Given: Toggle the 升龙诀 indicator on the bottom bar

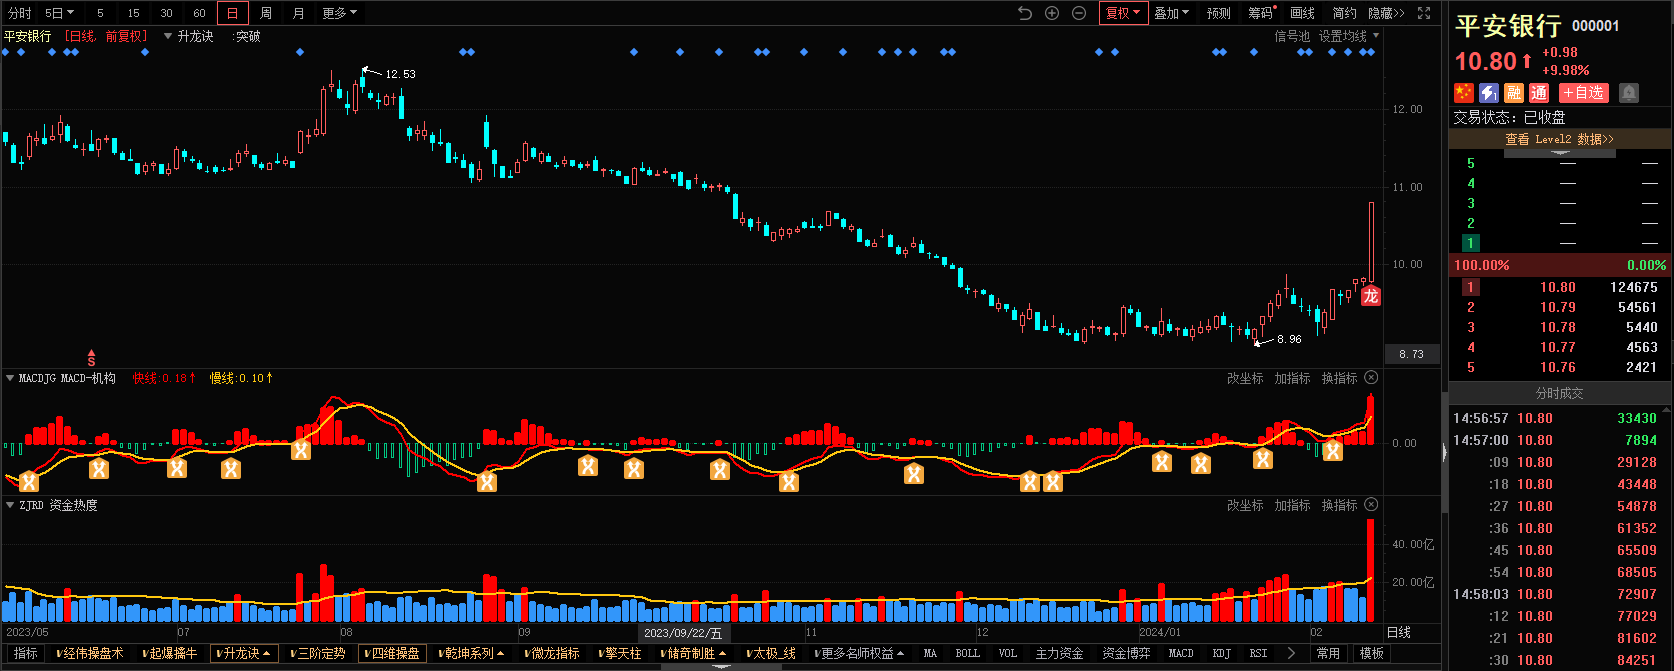Looking at the screenshot, I should coord(244,653).
